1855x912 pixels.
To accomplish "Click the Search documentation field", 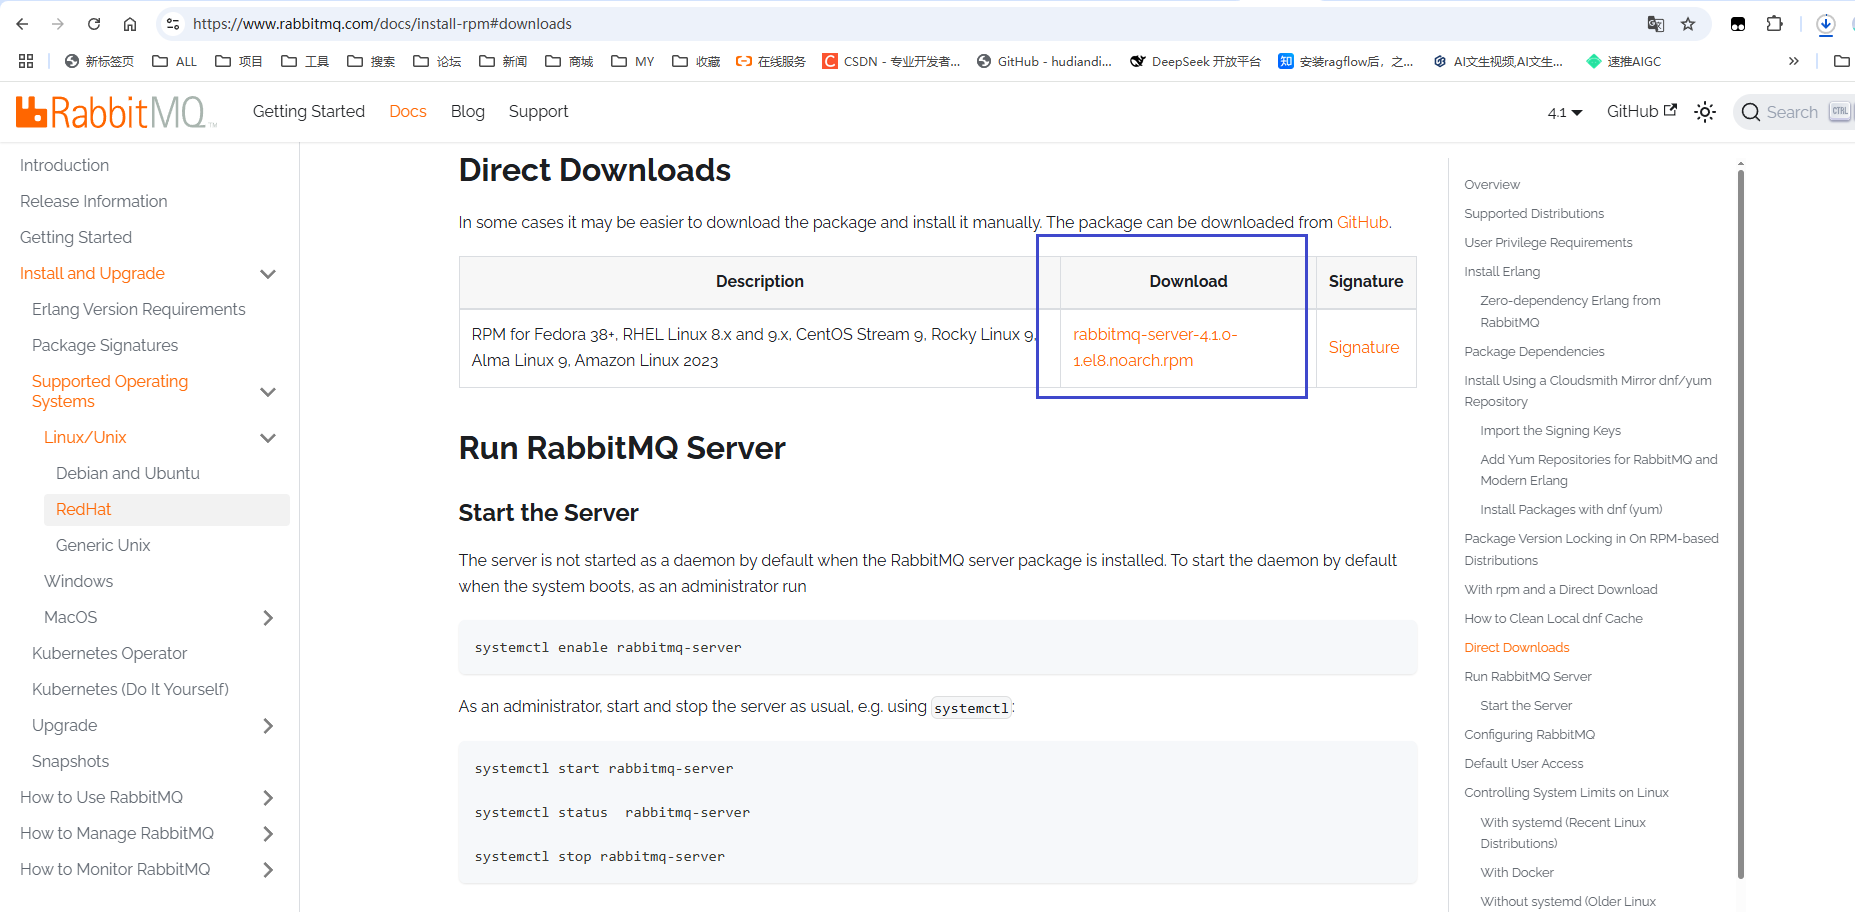I will (x=1794, y=112).
